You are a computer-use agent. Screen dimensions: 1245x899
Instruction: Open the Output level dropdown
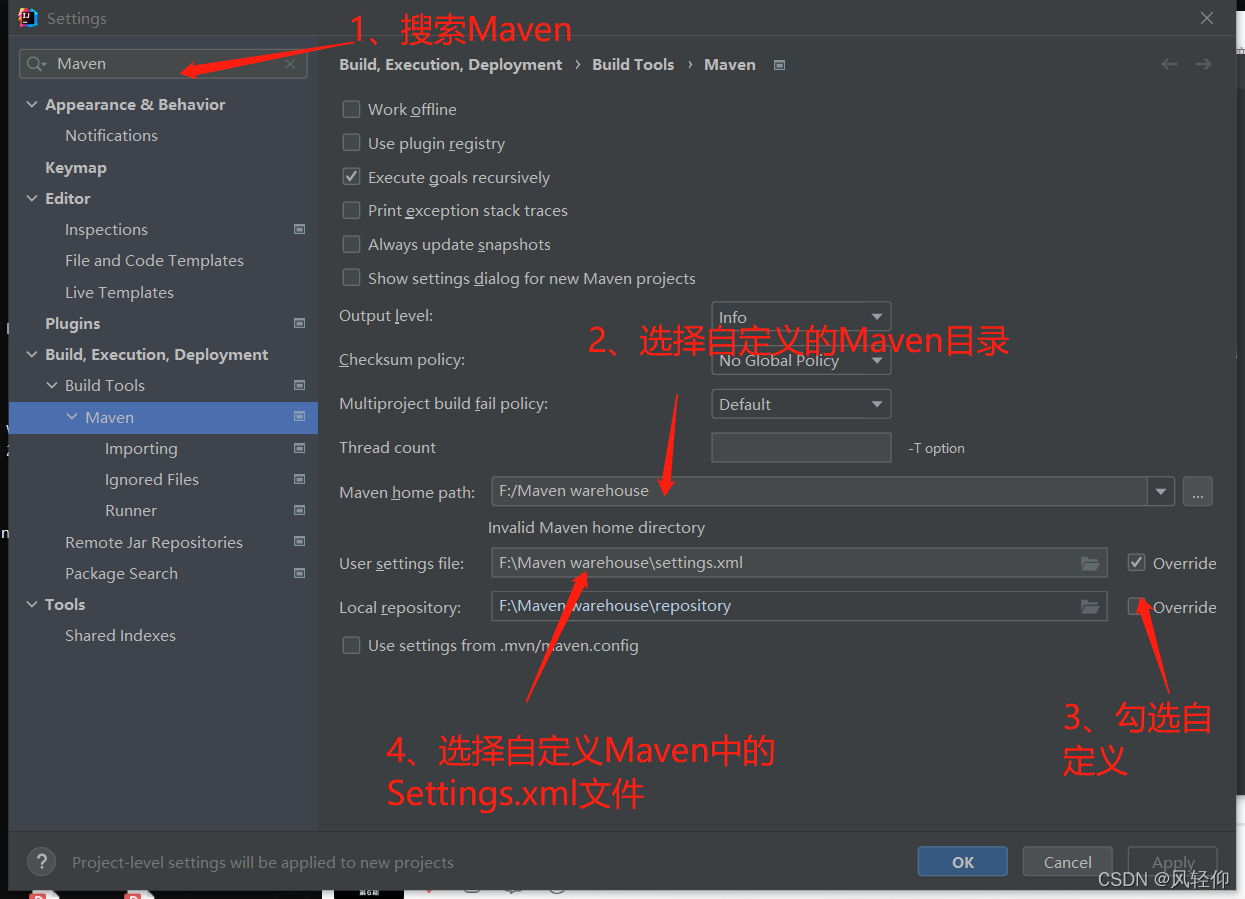tap(800, 317)
